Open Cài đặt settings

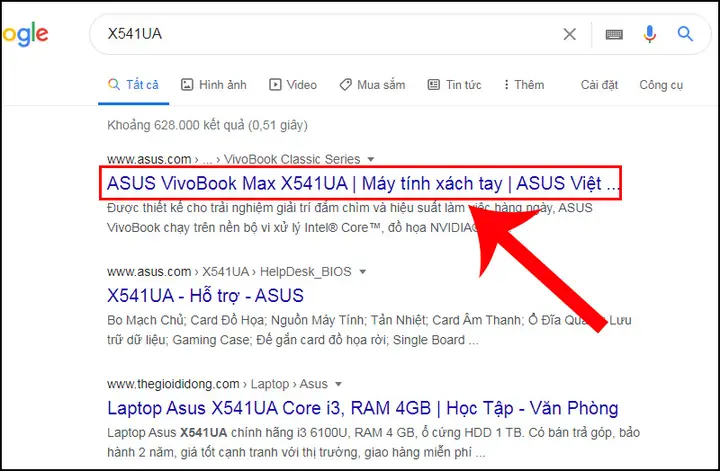tap(599, 85)
